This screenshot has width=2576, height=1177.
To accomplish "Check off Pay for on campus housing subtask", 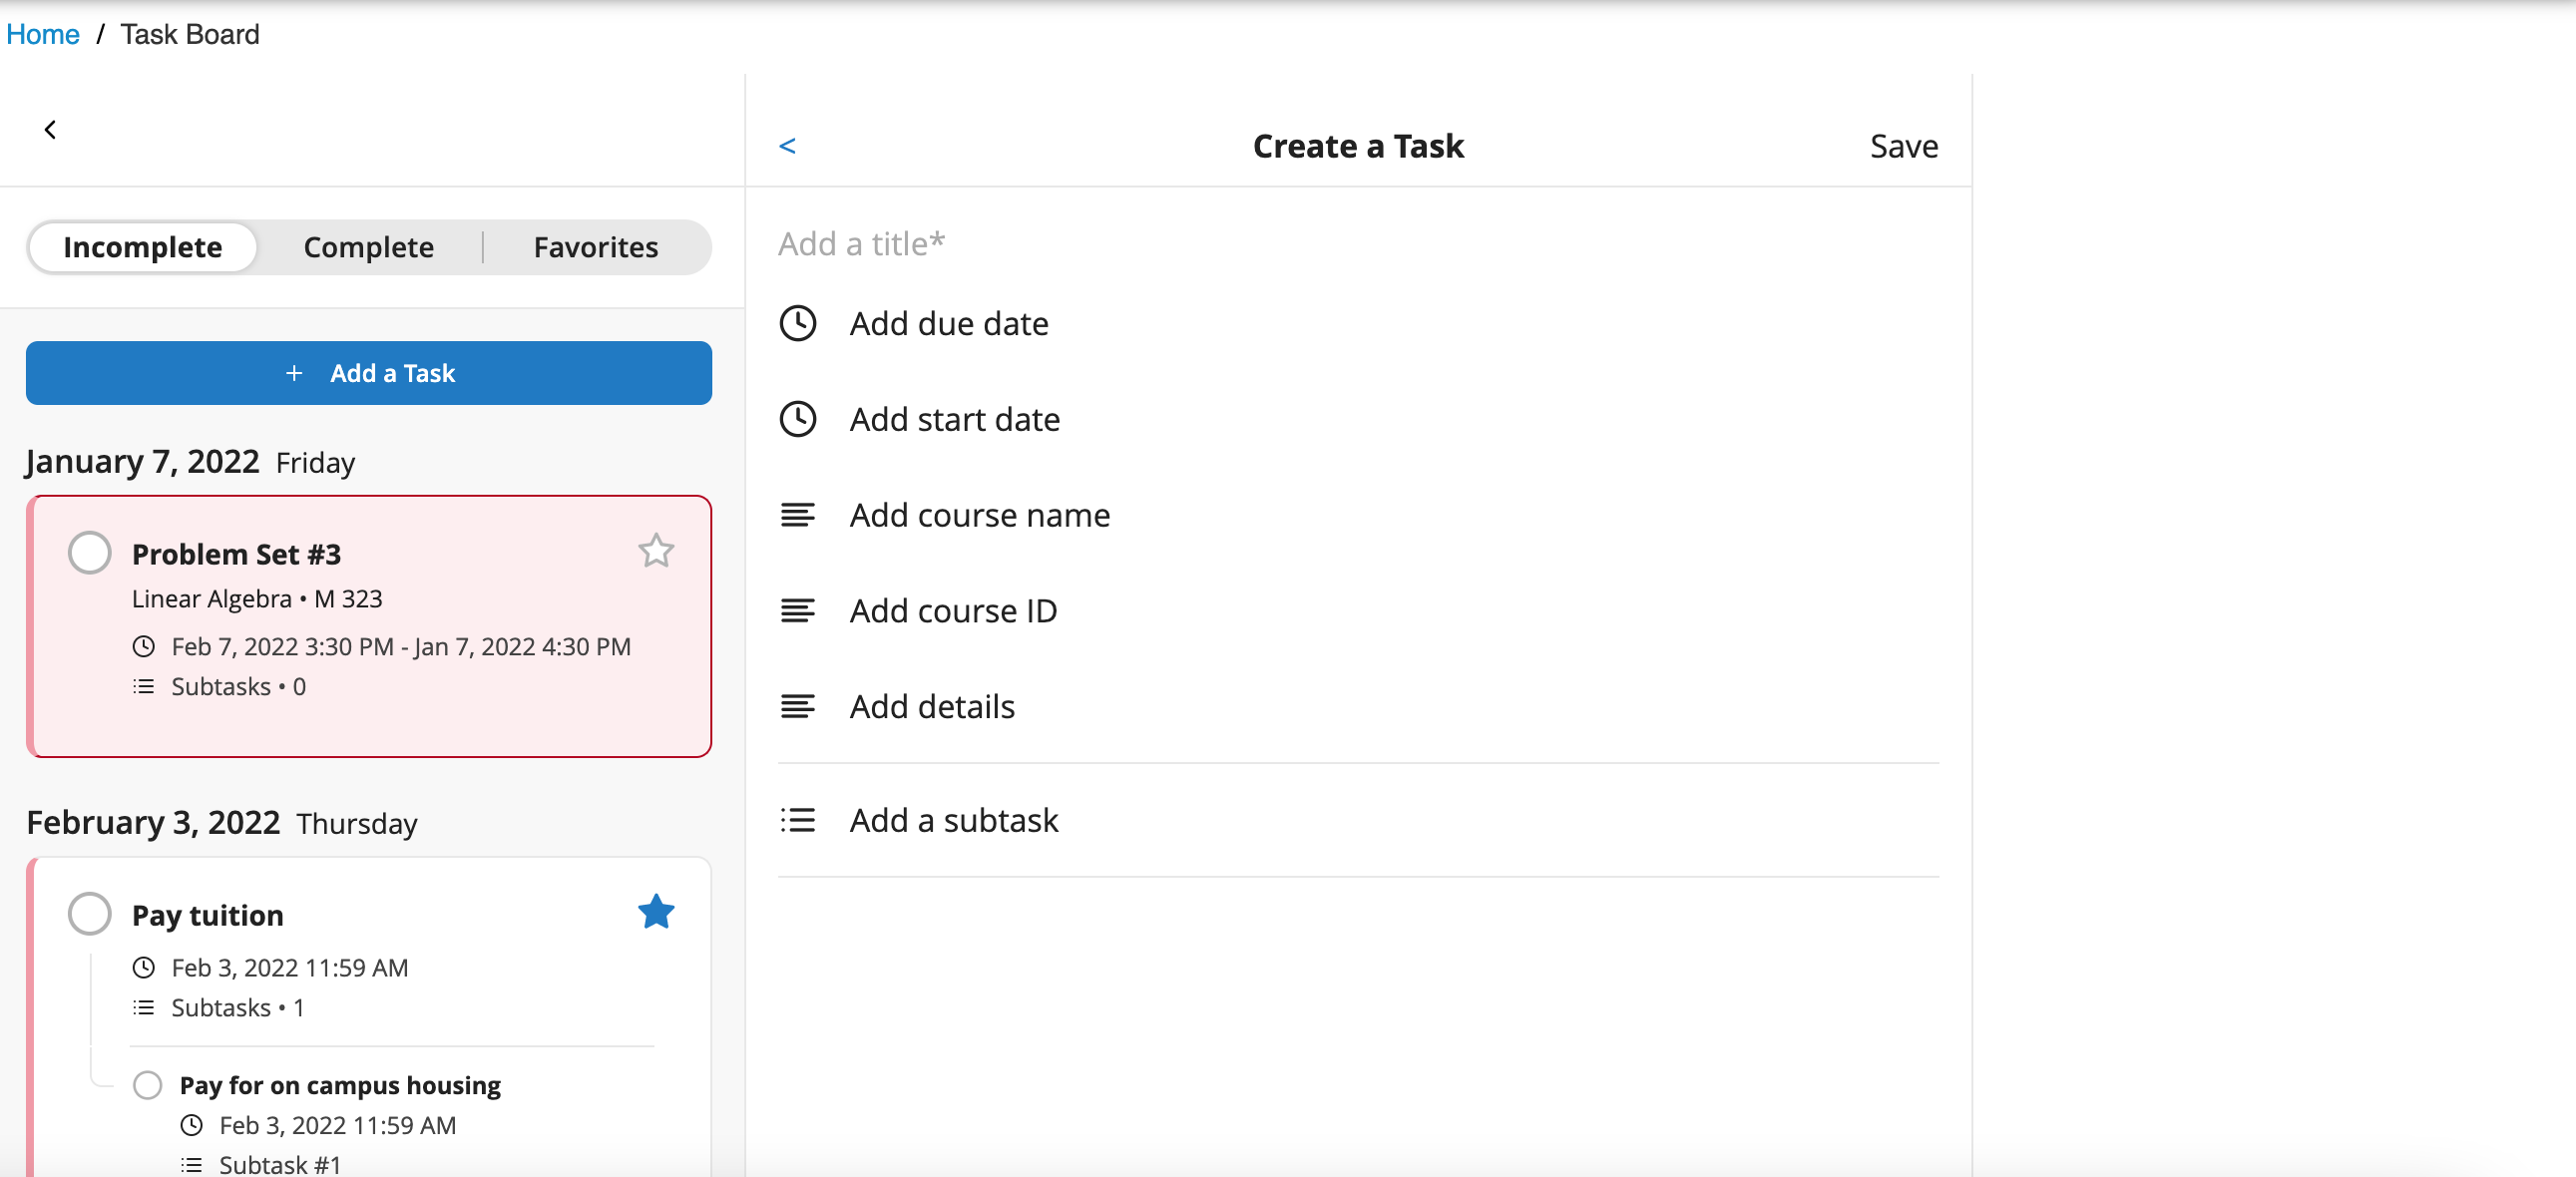I will (x=148, y=1084).
